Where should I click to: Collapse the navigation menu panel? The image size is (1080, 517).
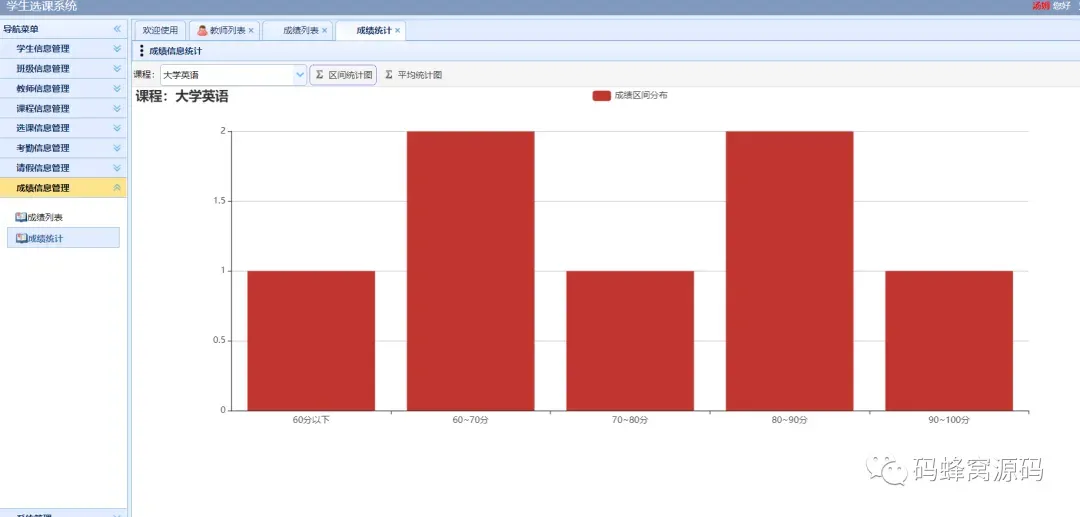[117, 29]
